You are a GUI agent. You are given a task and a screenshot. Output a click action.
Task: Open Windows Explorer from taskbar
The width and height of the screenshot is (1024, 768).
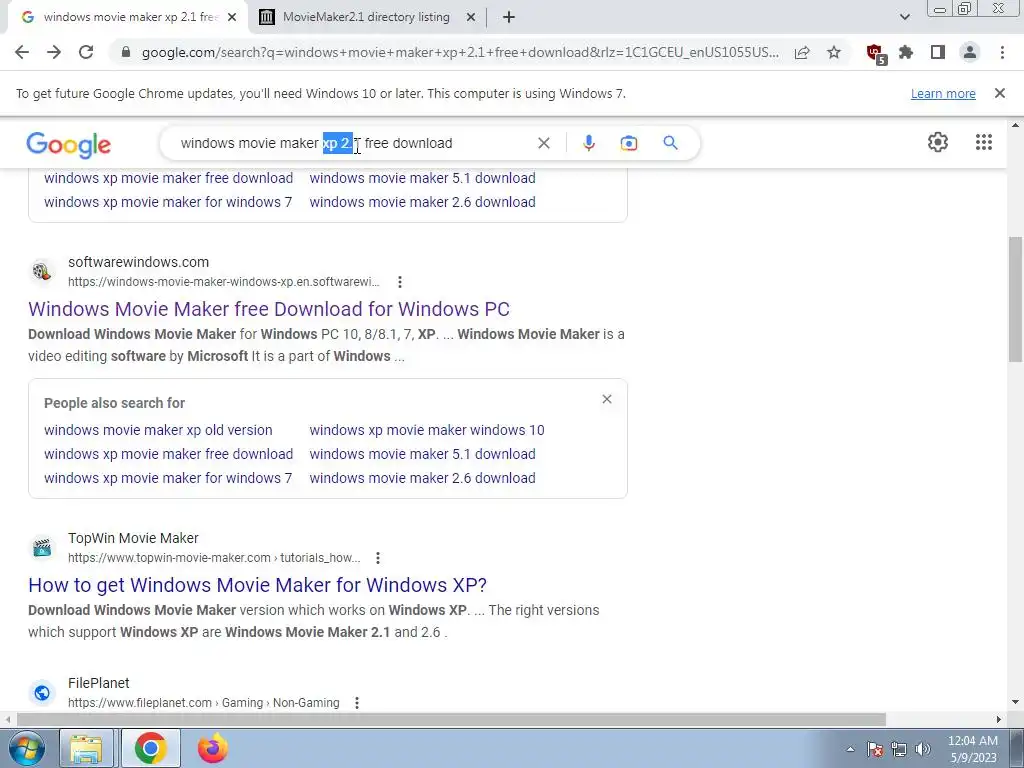click(x=86, y=748)
